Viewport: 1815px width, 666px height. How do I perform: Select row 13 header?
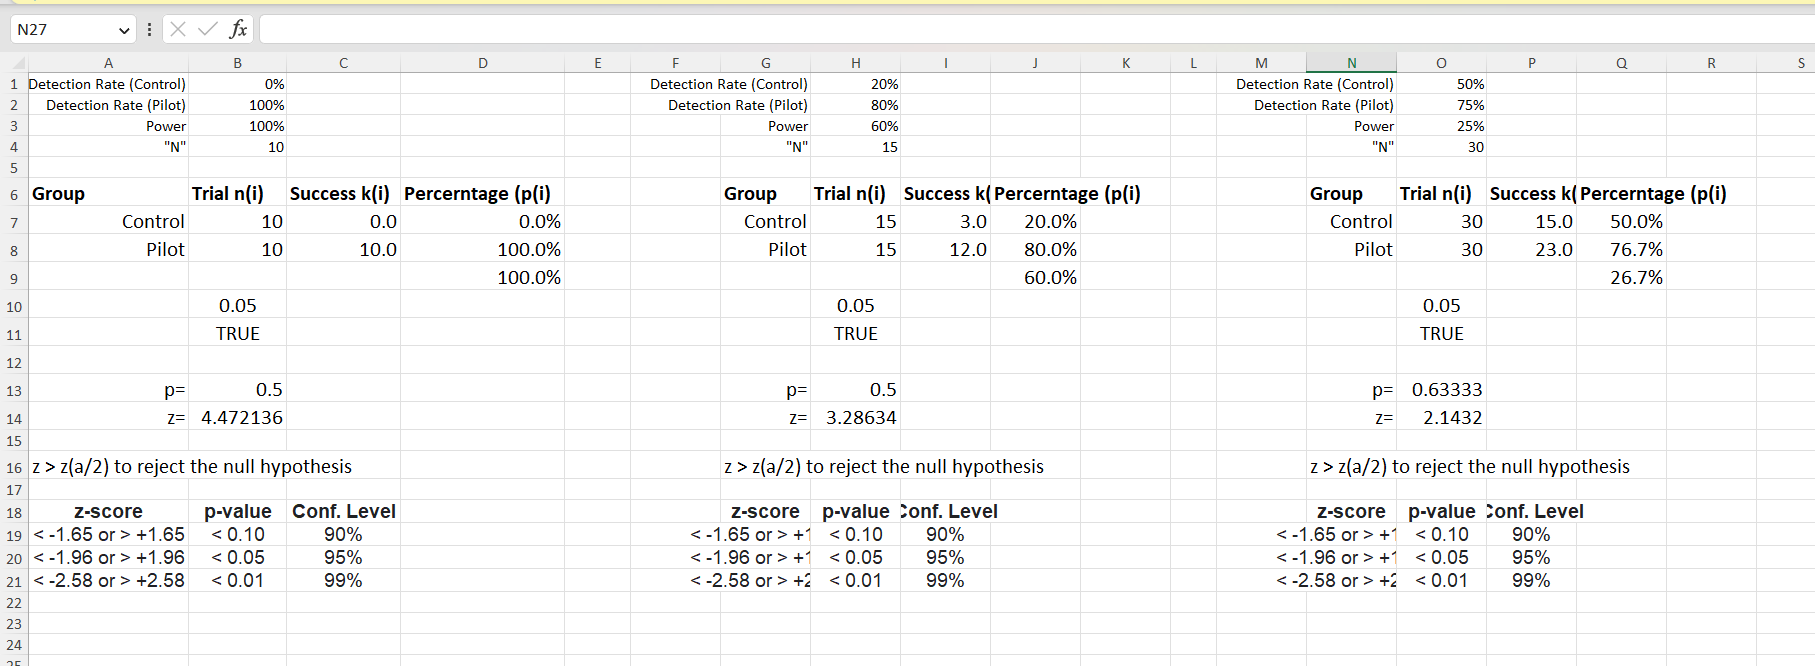[14, 390]
